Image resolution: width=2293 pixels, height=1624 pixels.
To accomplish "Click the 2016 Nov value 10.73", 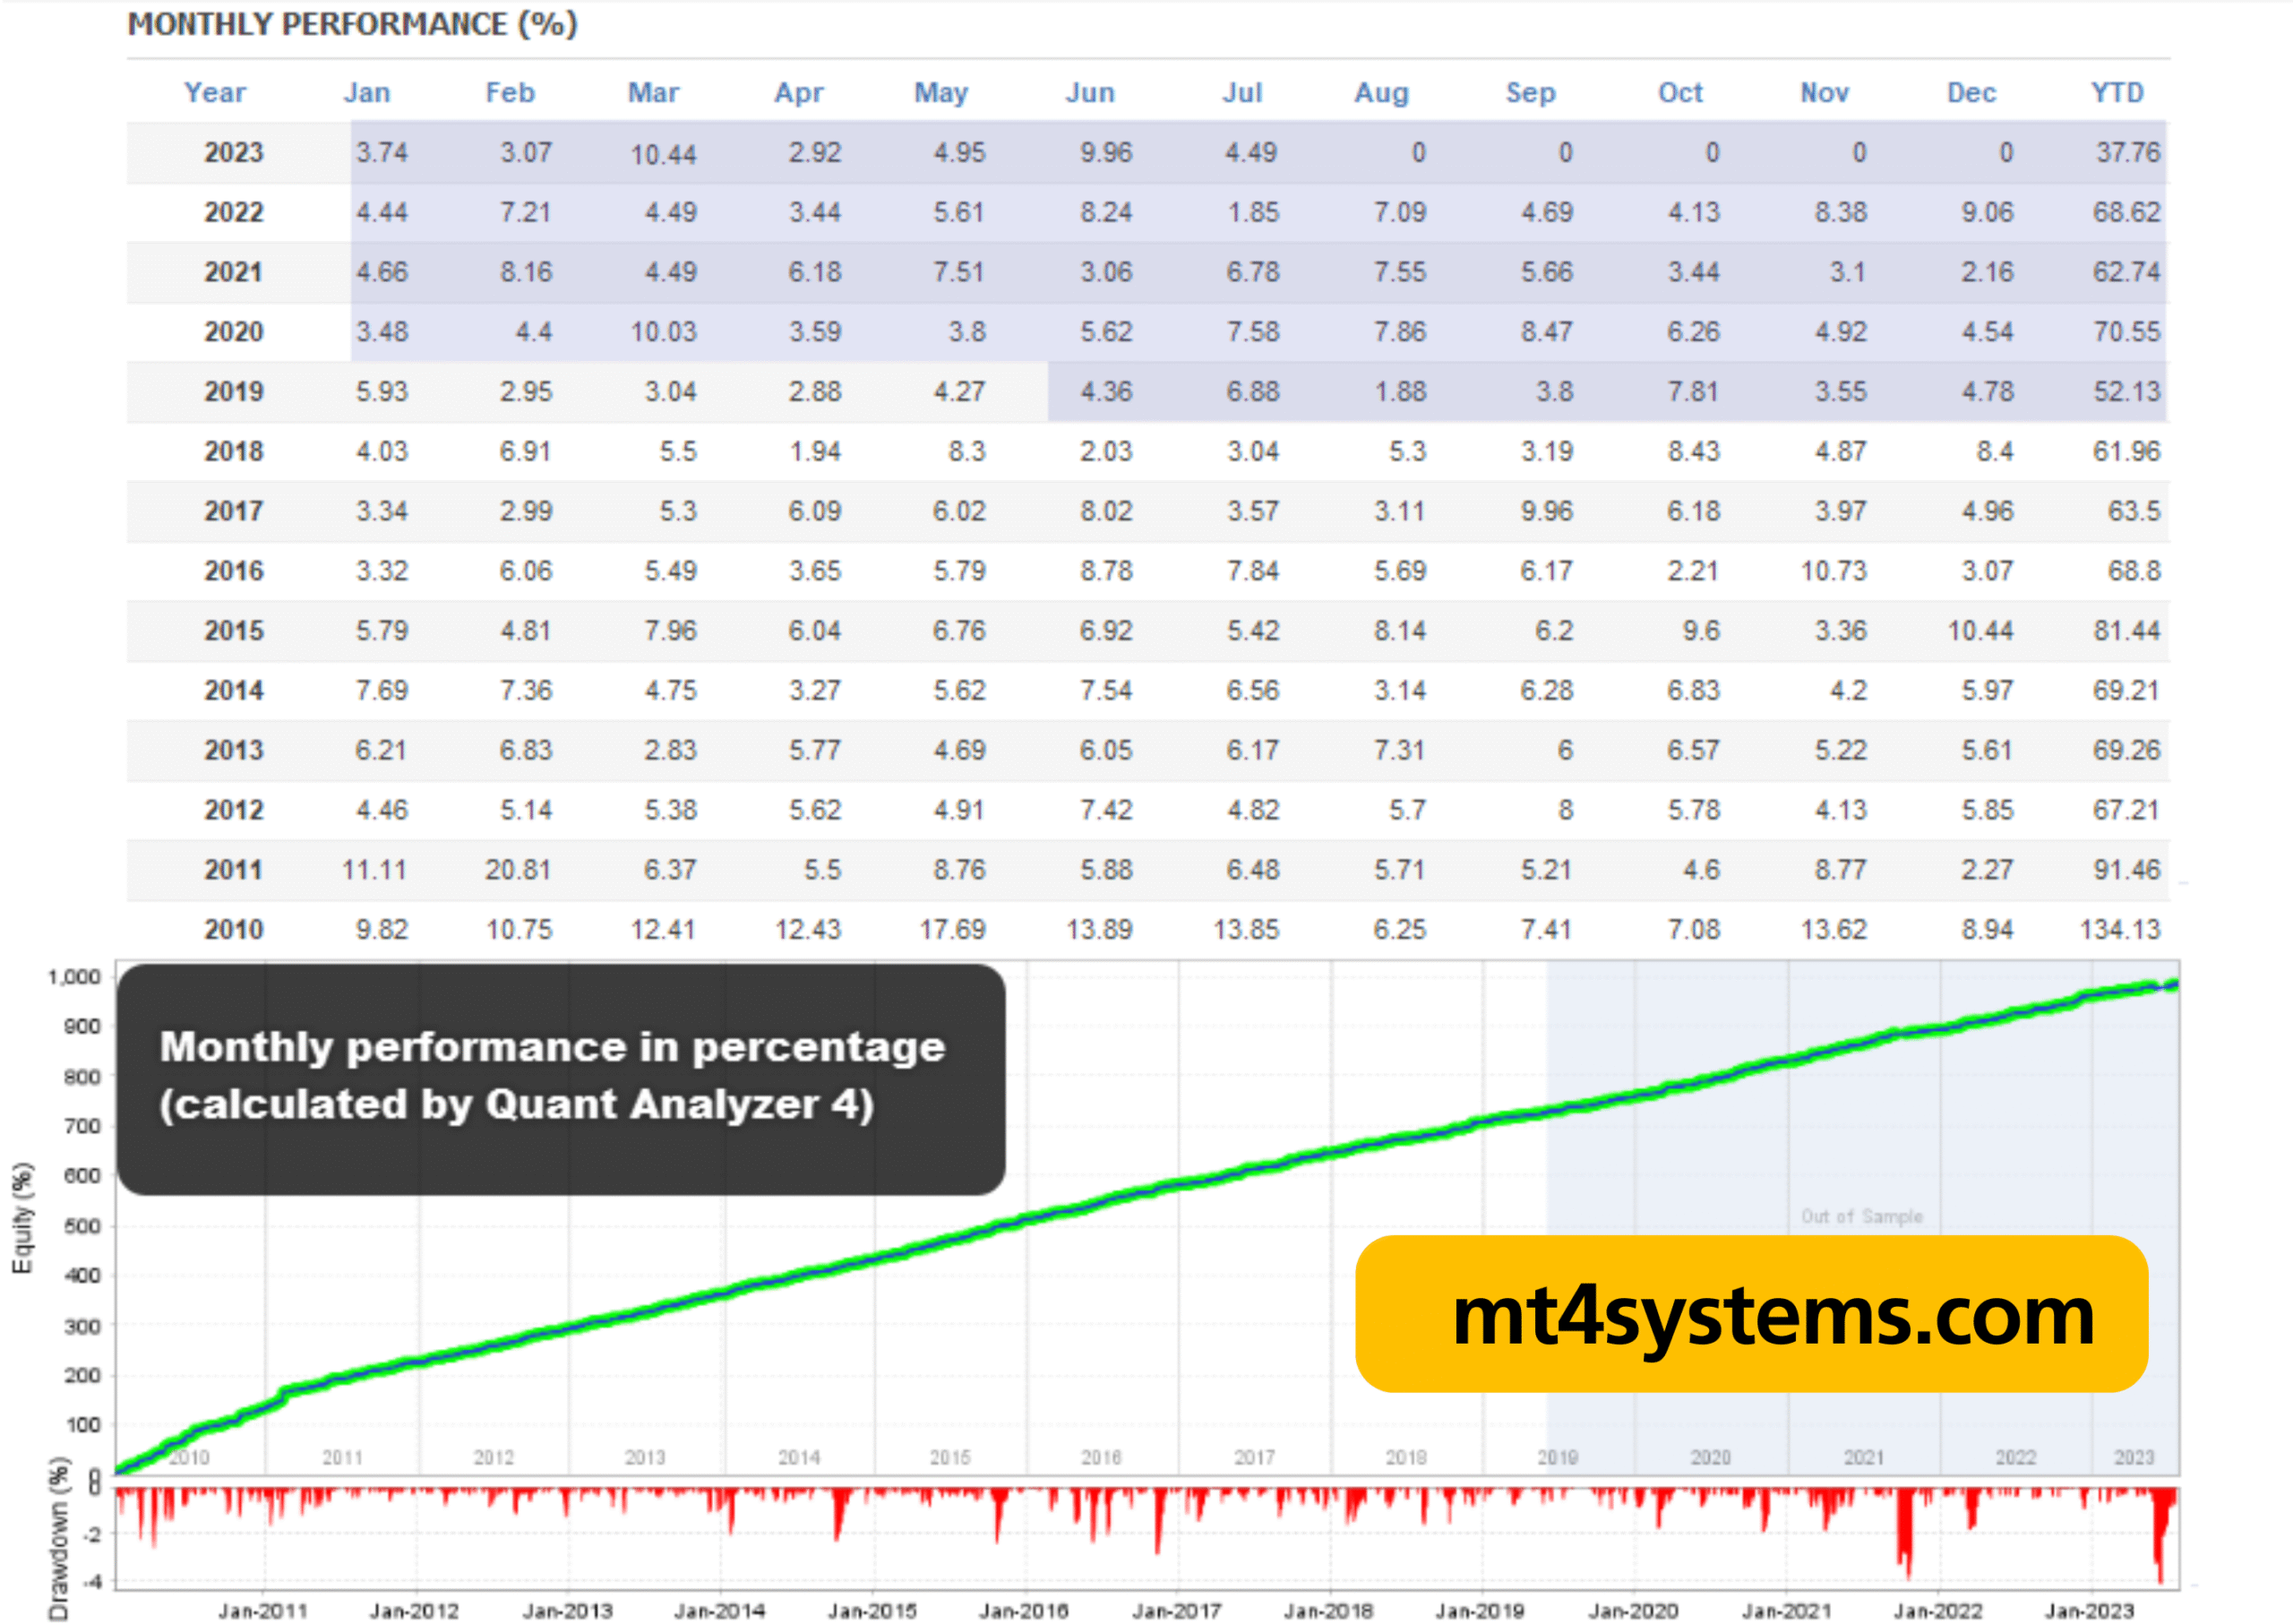I will (x=1833, y=571).
